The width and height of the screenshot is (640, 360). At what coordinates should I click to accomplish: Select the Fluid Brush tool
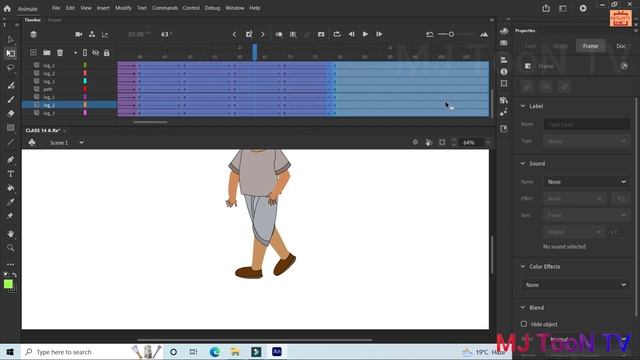(11, 85)
